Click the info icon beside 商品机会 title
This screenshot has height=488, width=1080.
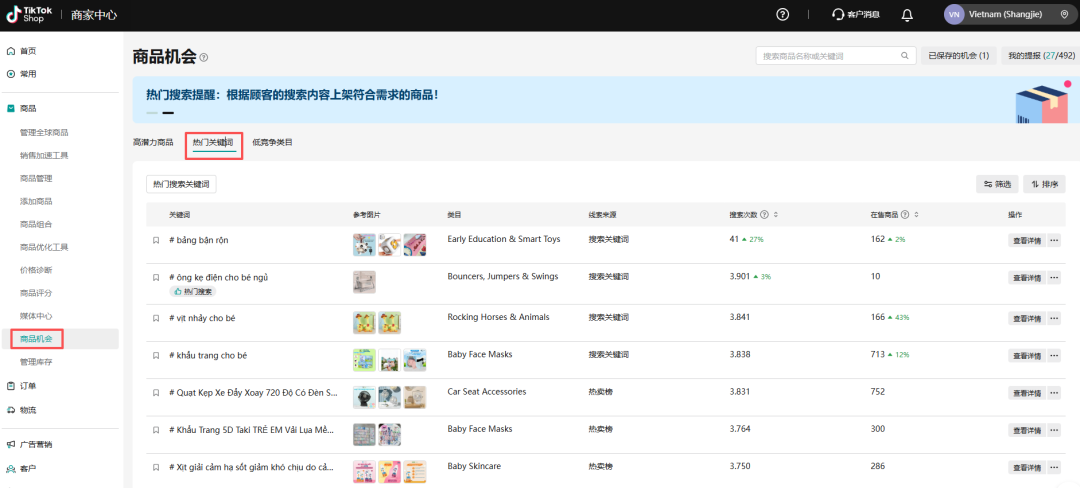click(204, 58)
